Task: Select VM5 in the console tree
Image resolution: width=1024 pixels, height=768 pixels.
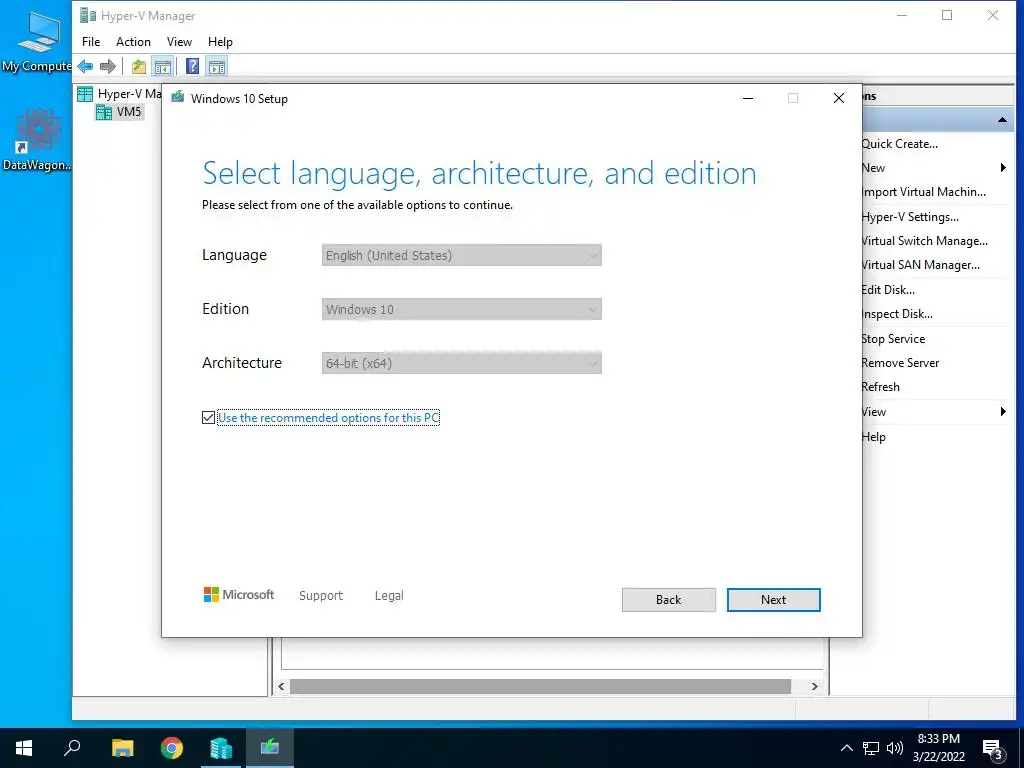Action: pos(120,112)
